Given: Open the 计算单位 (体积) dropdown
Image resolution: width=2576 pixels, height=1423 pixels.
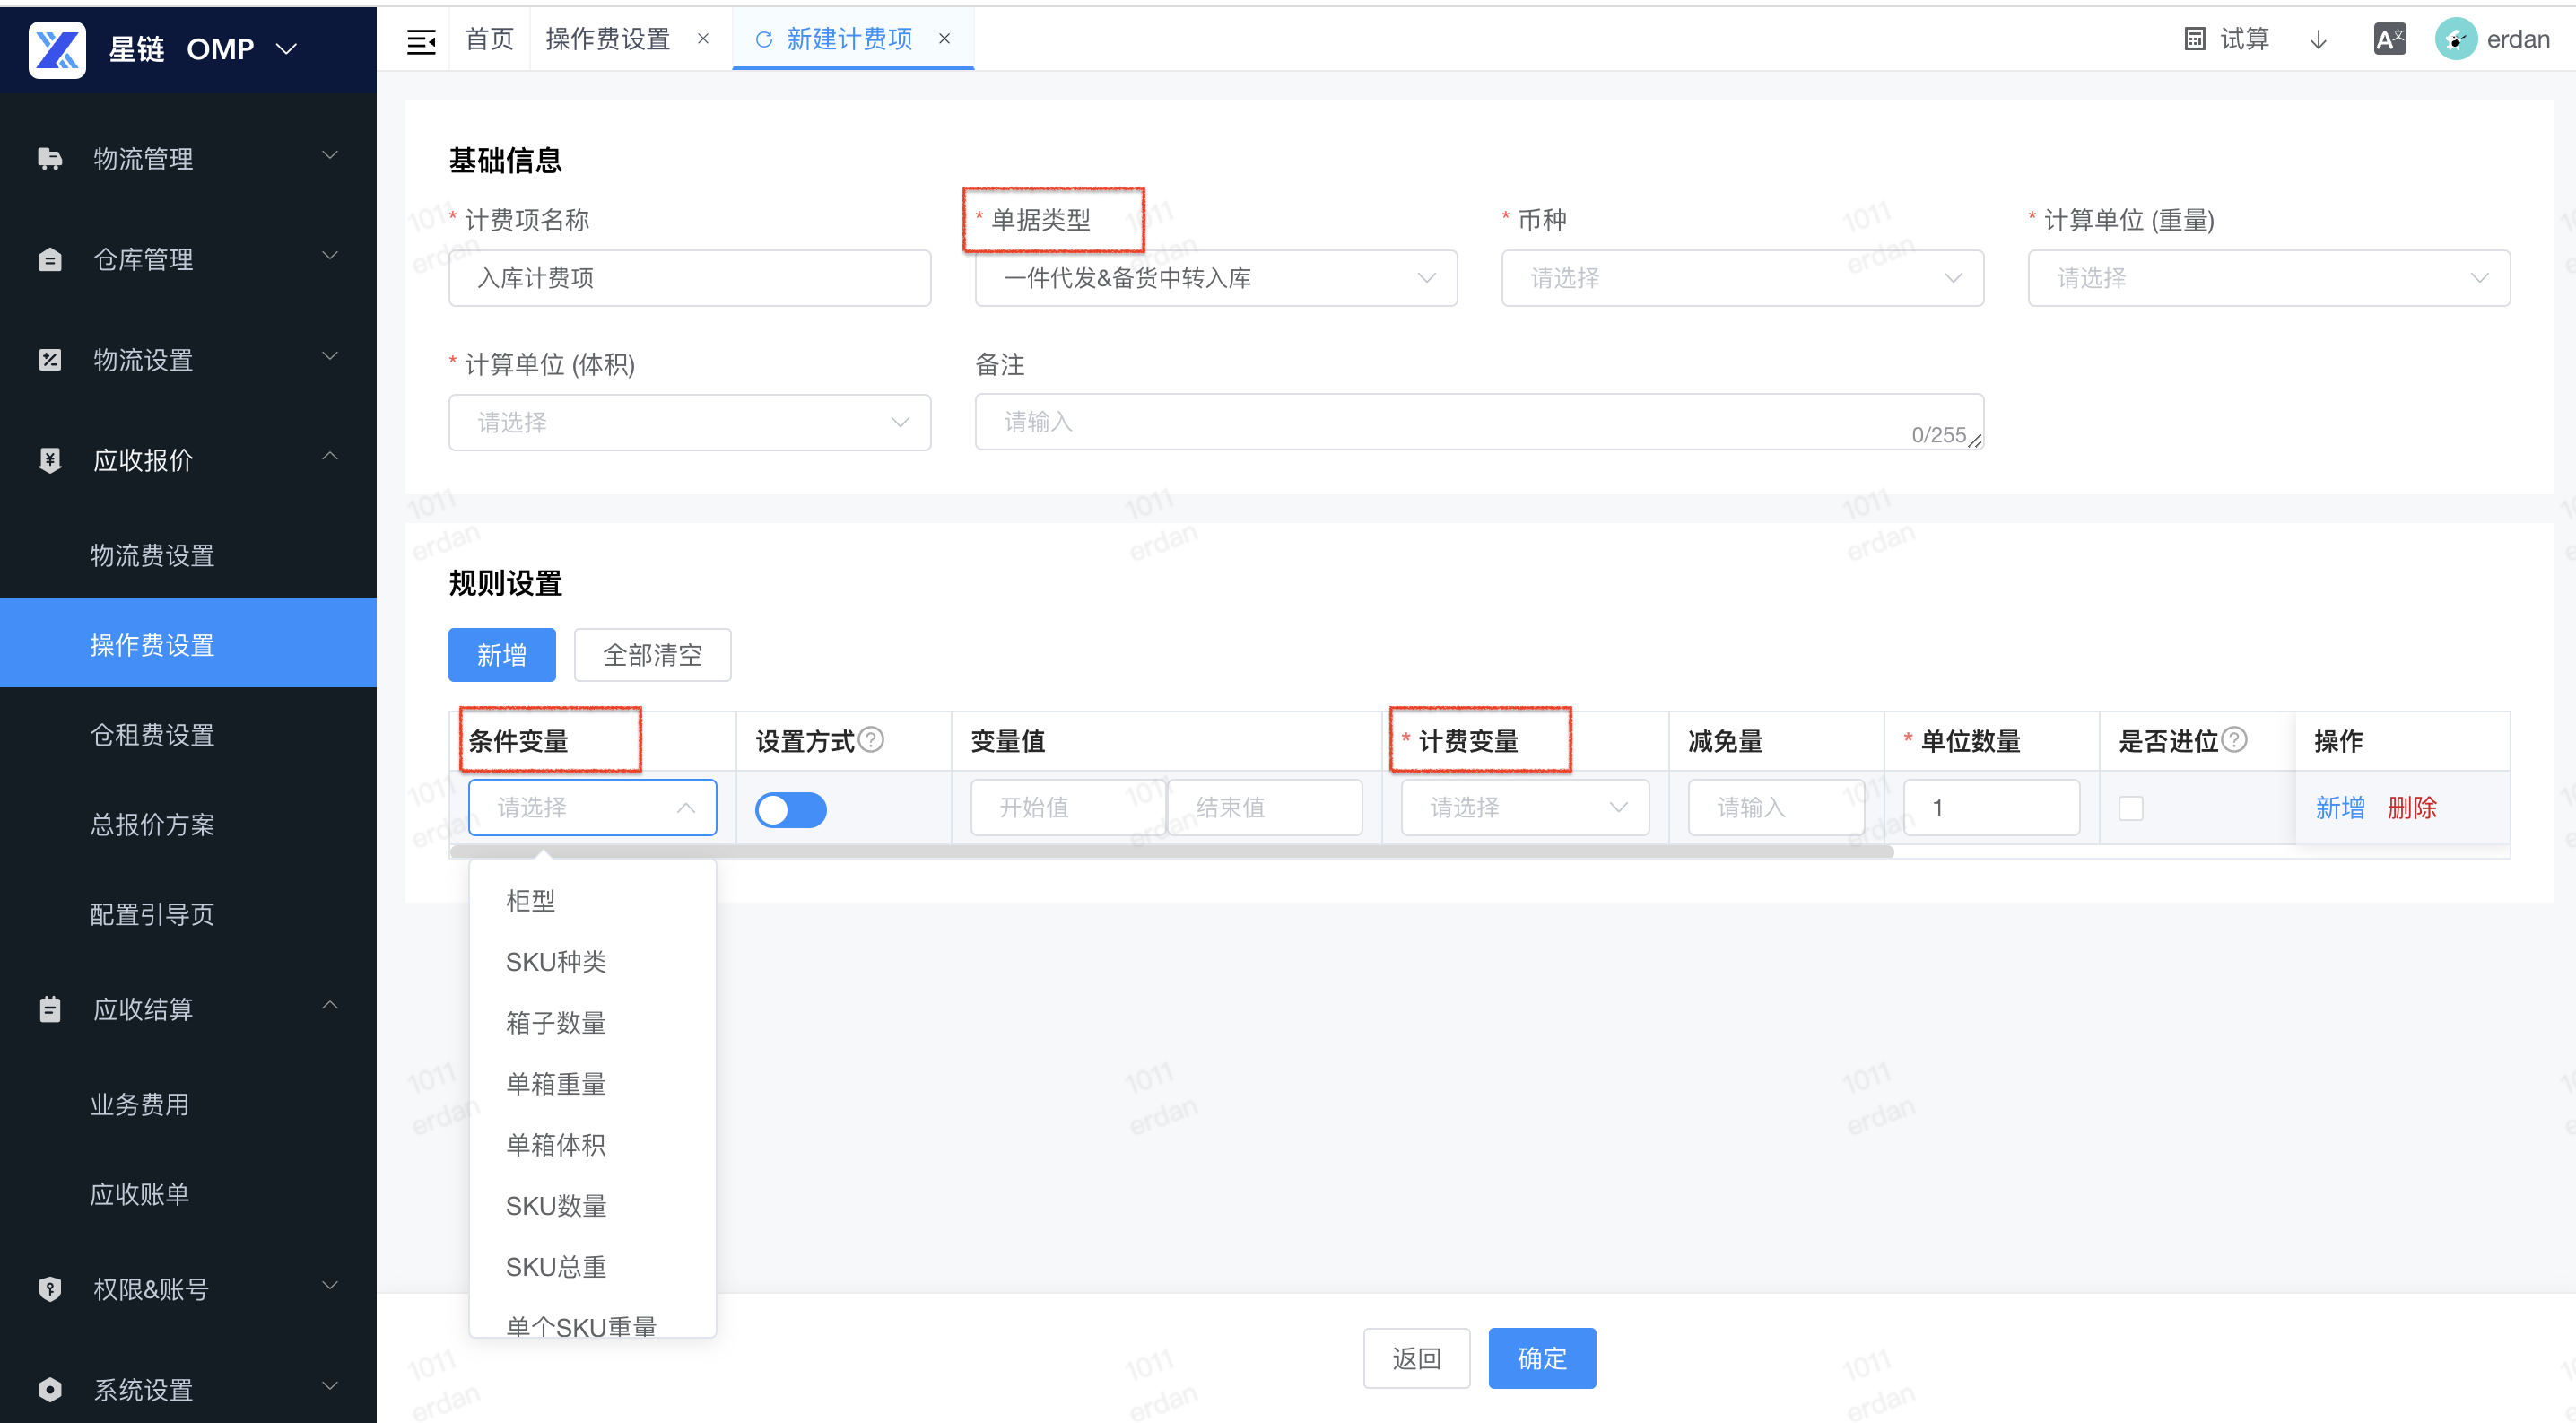Looking at the screenshot, I should click(690, 422).
